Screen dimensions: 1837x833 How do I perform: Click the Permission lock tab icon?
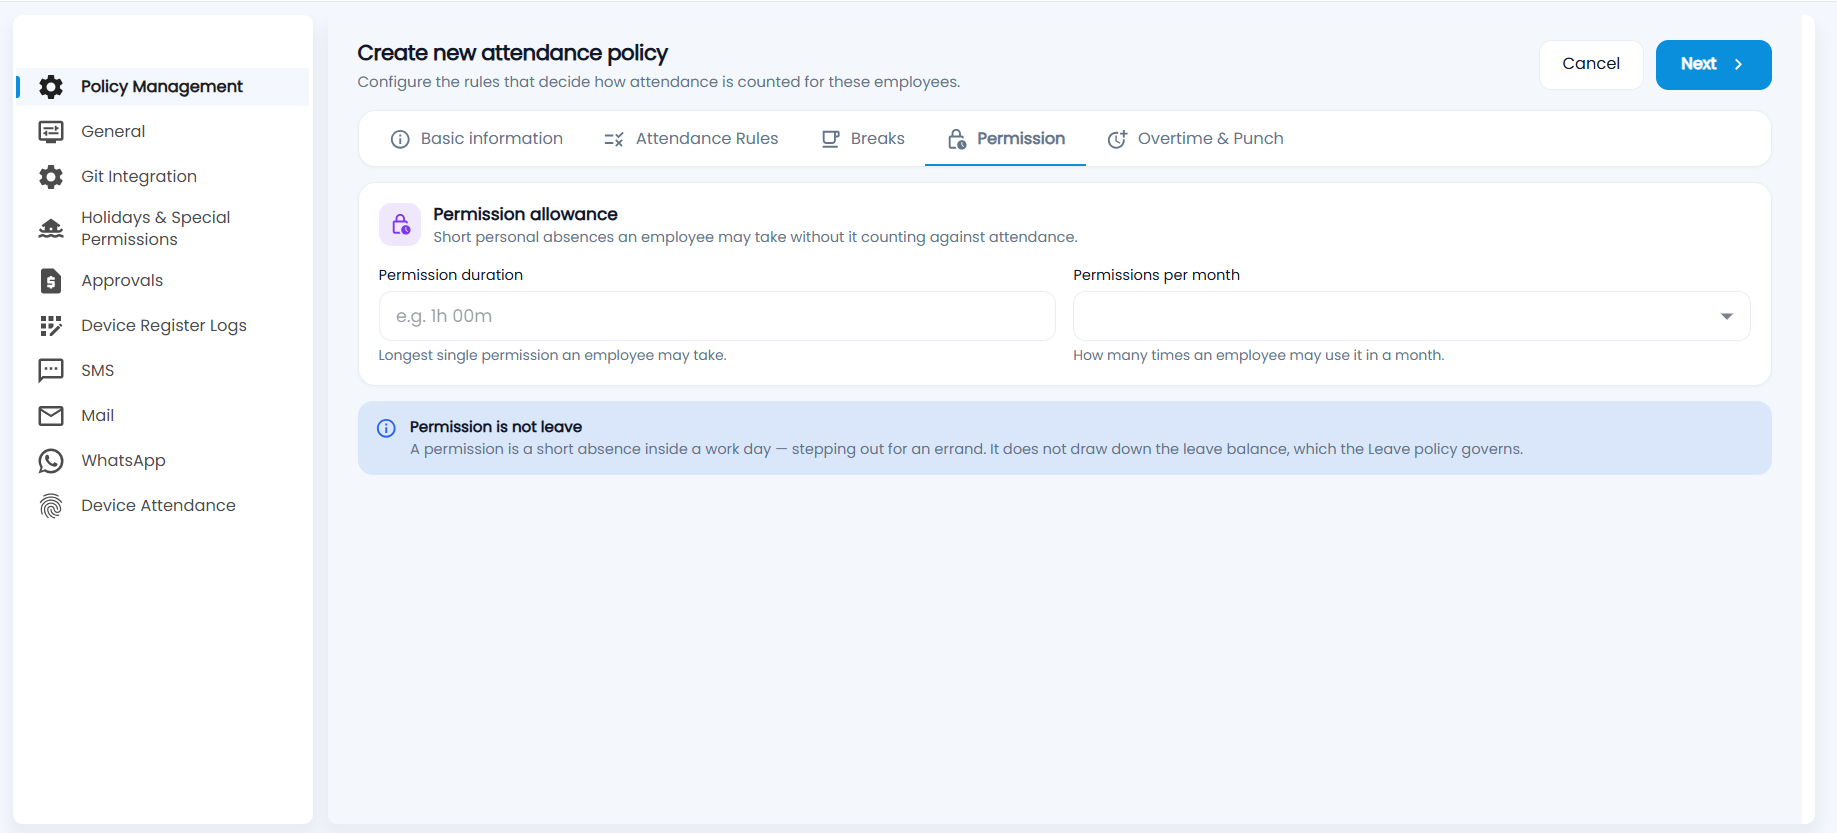pos(957,139)
